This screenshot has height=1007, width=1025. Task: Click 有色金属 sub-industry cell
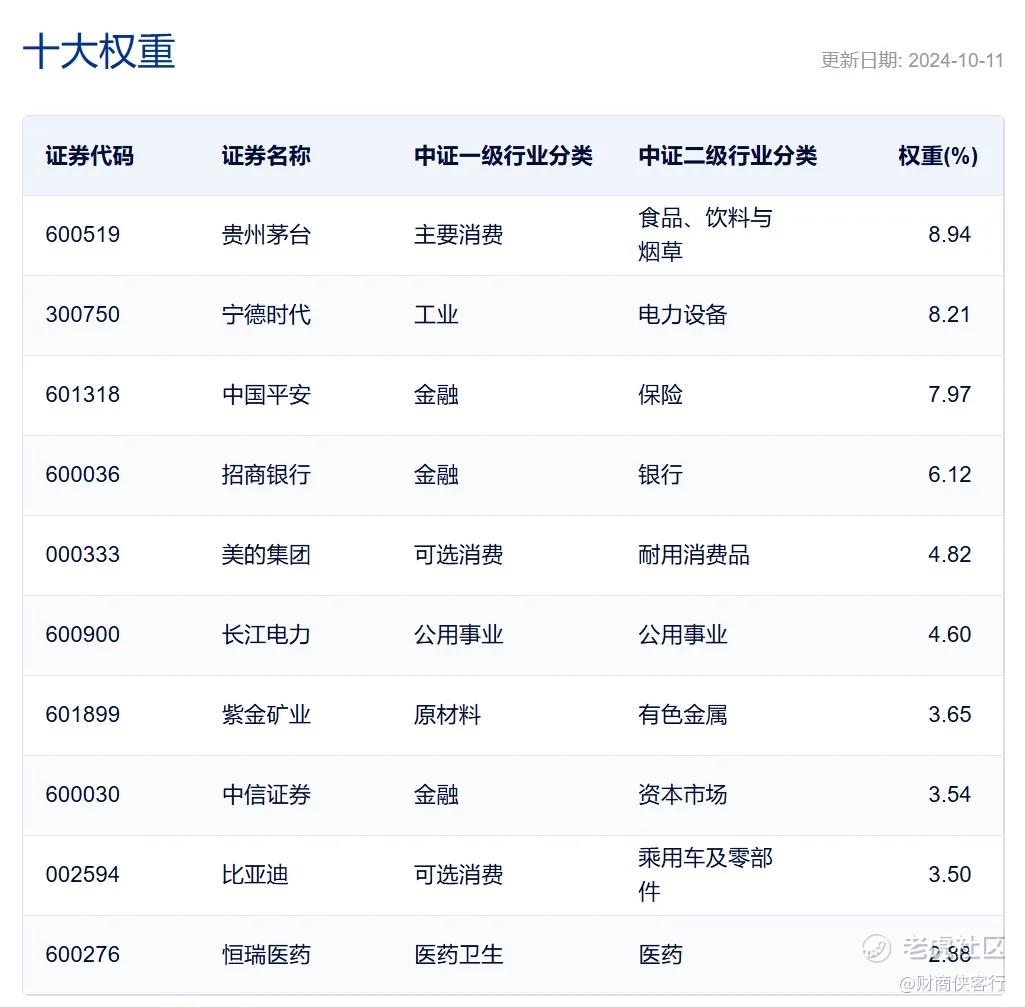tap(682, 714)
